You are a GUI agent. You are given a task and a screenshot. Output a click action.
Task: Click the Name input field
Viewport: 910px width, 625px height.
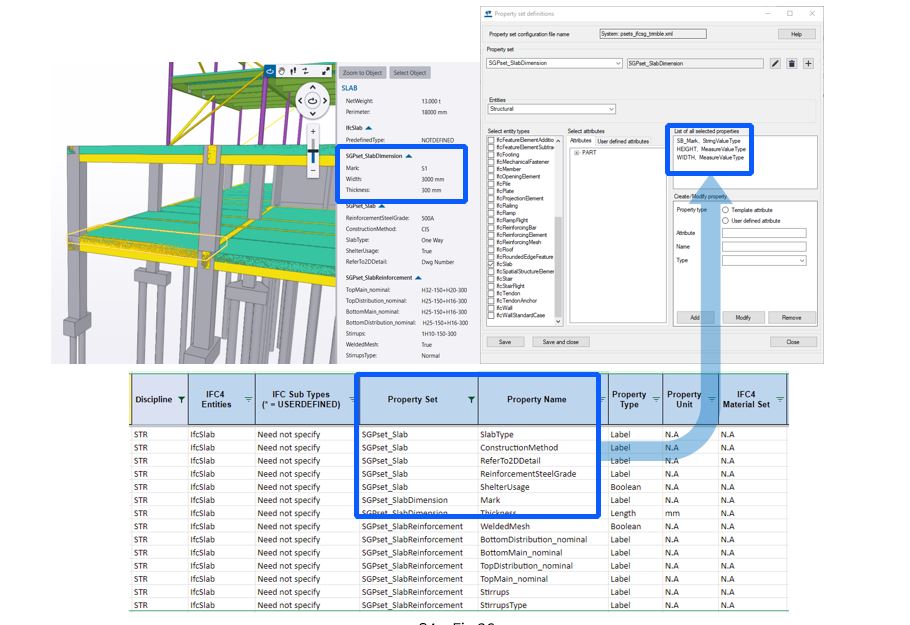[763, 246]
